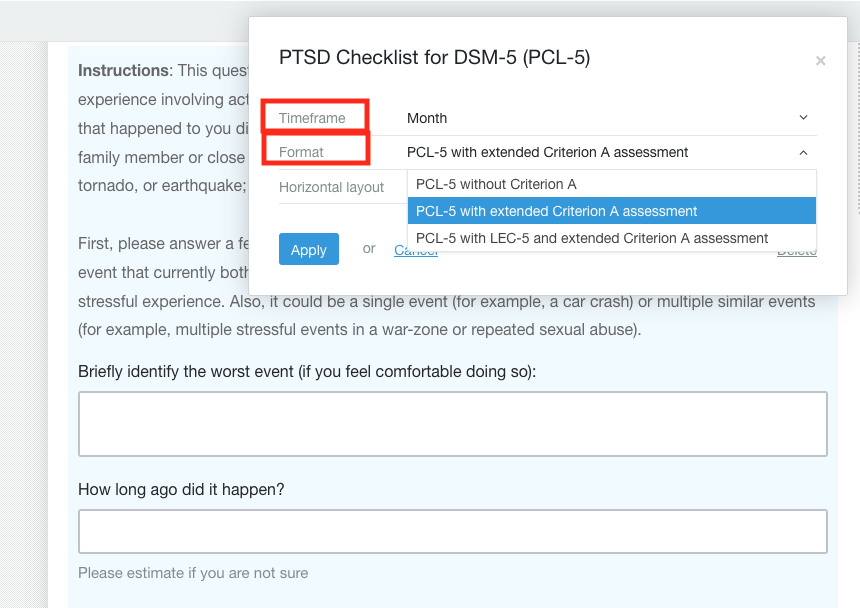Click the Cancel link
Screen dimensions: 860x608
pos(417,249)
